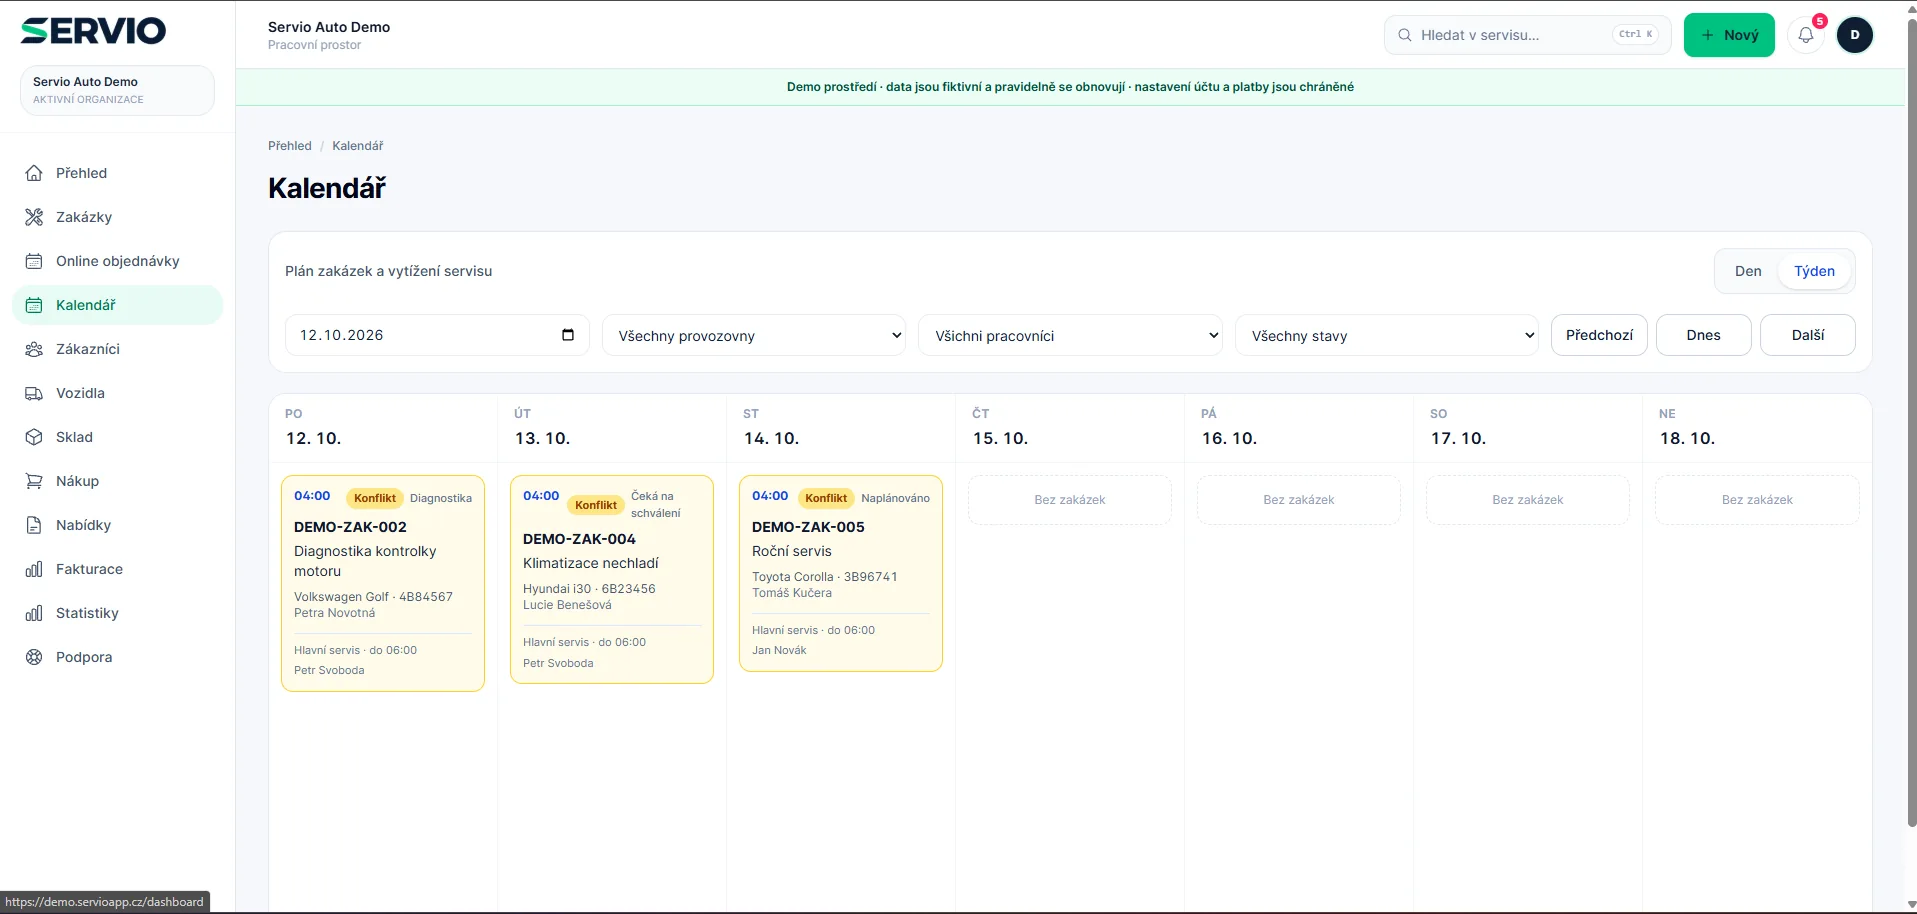Open the Všechny provozovny dropdown
This screenshot has height=914, width=1917.
click(754, 335)
